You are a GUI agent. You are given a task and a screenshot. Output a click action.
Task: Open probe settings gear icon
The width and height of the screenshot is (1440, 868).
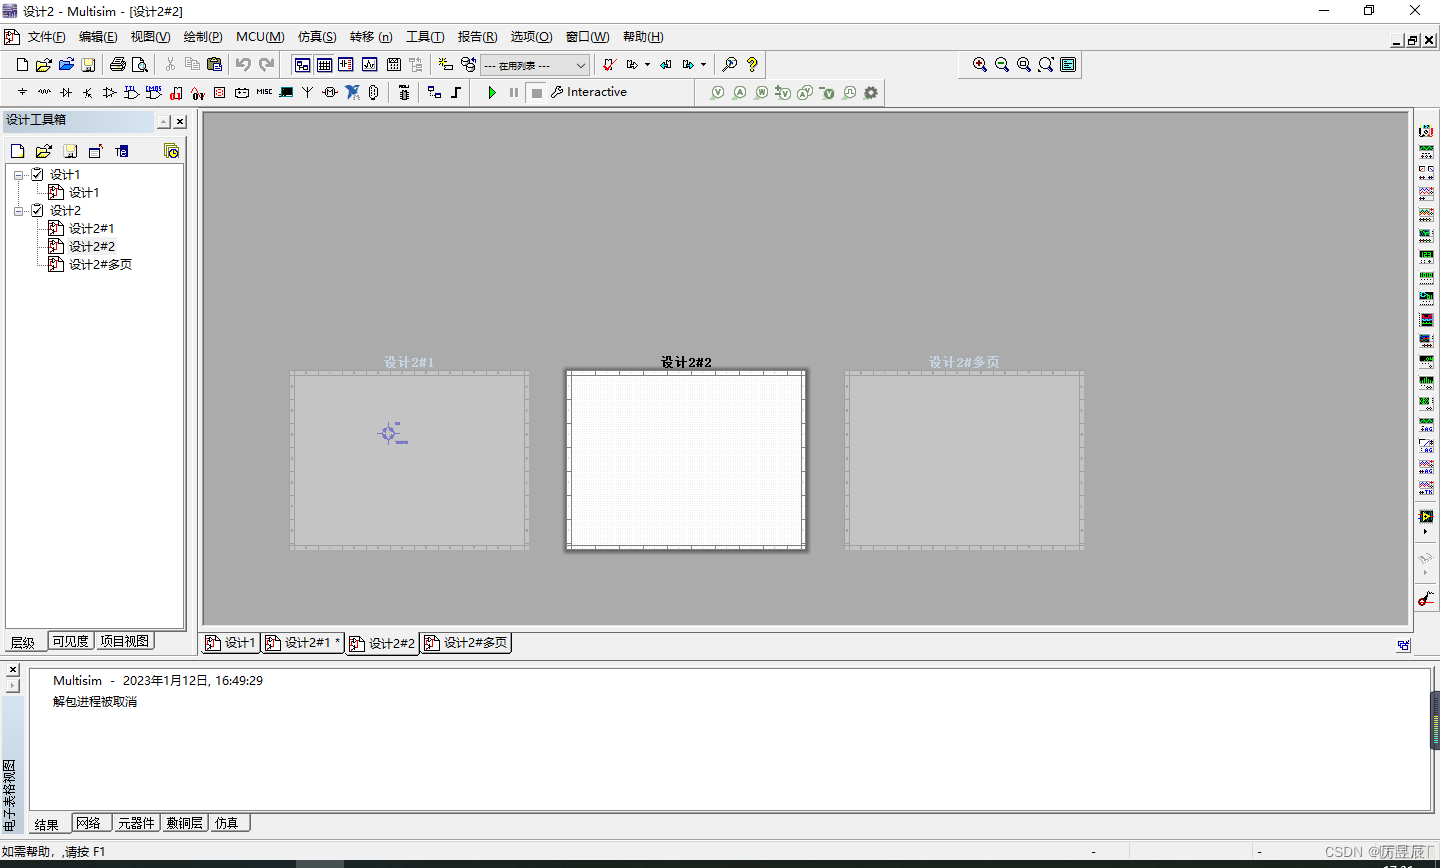[871, 93]
